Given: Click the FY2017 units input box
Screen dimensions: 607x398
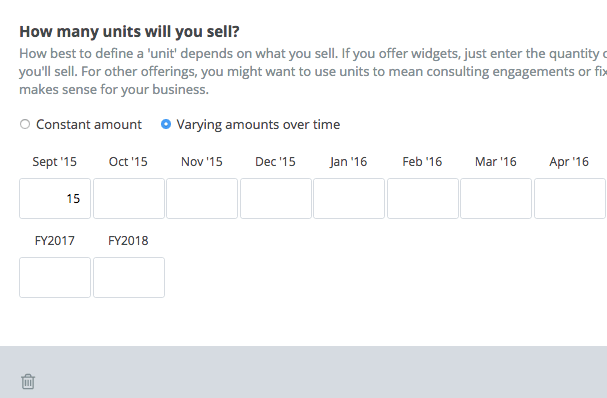Looking at the screenshot, I should tap(55, 278).
